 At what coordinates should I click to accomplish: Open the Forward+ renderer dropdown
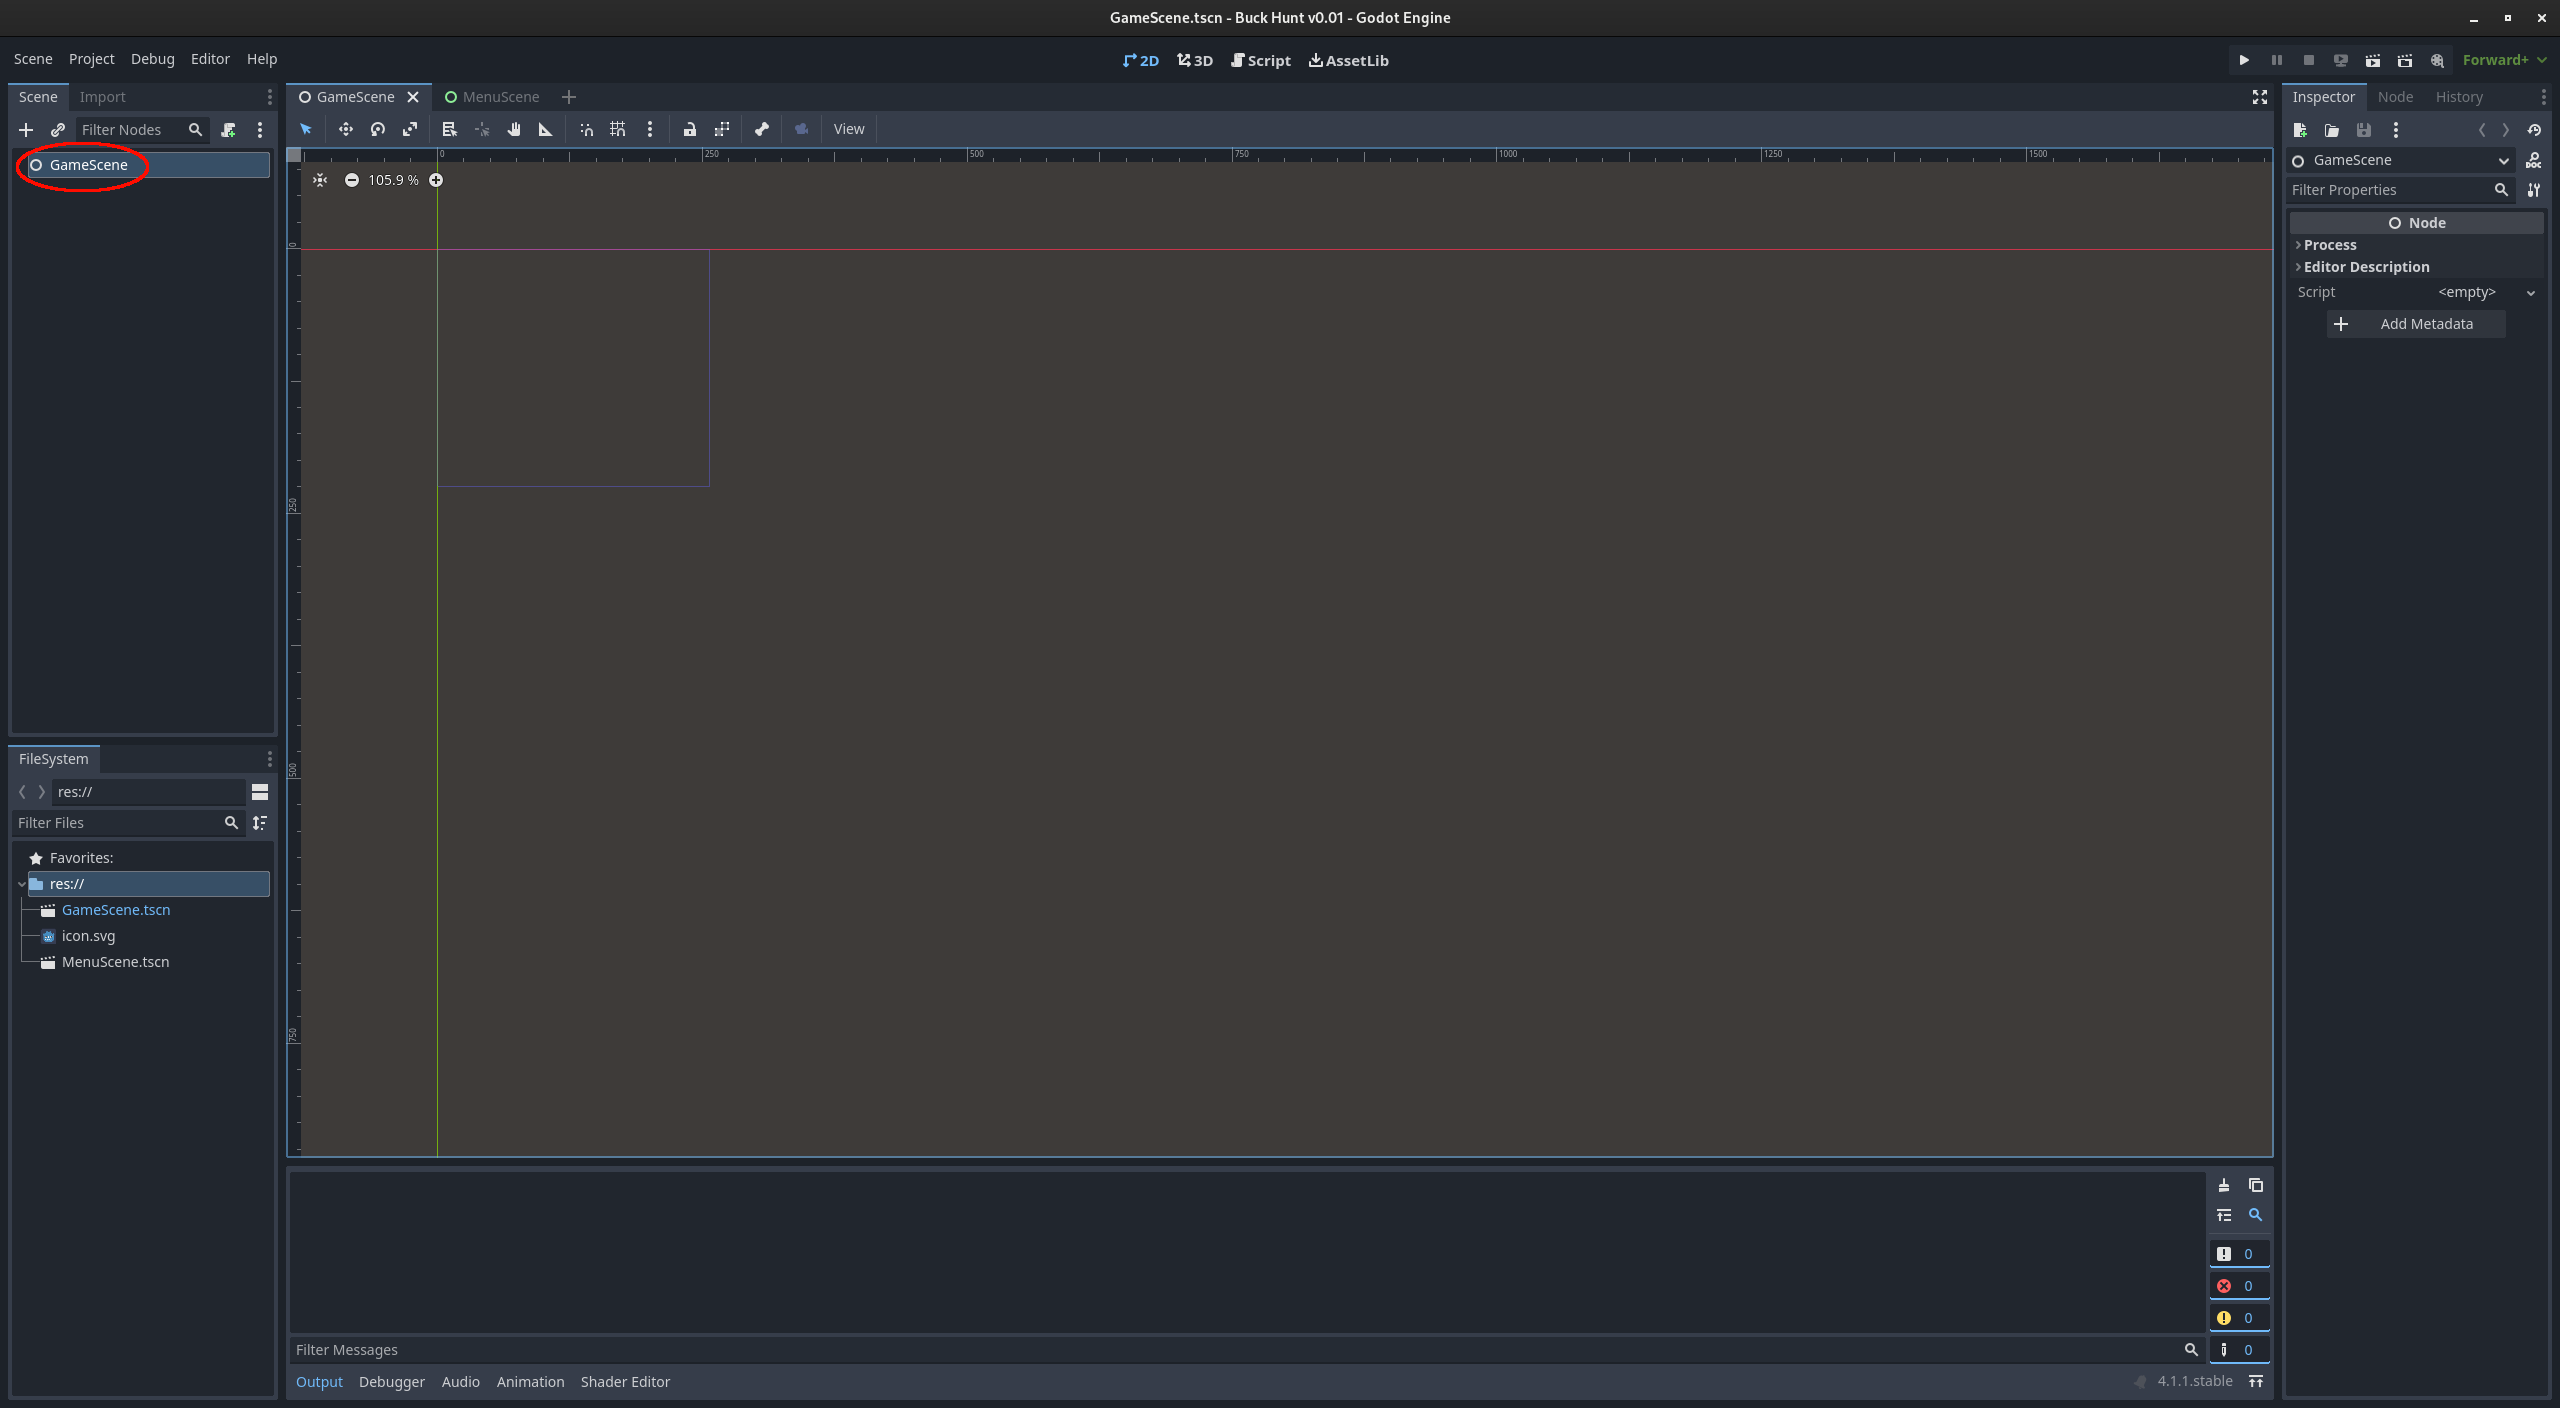click(x=2504, y=60)
